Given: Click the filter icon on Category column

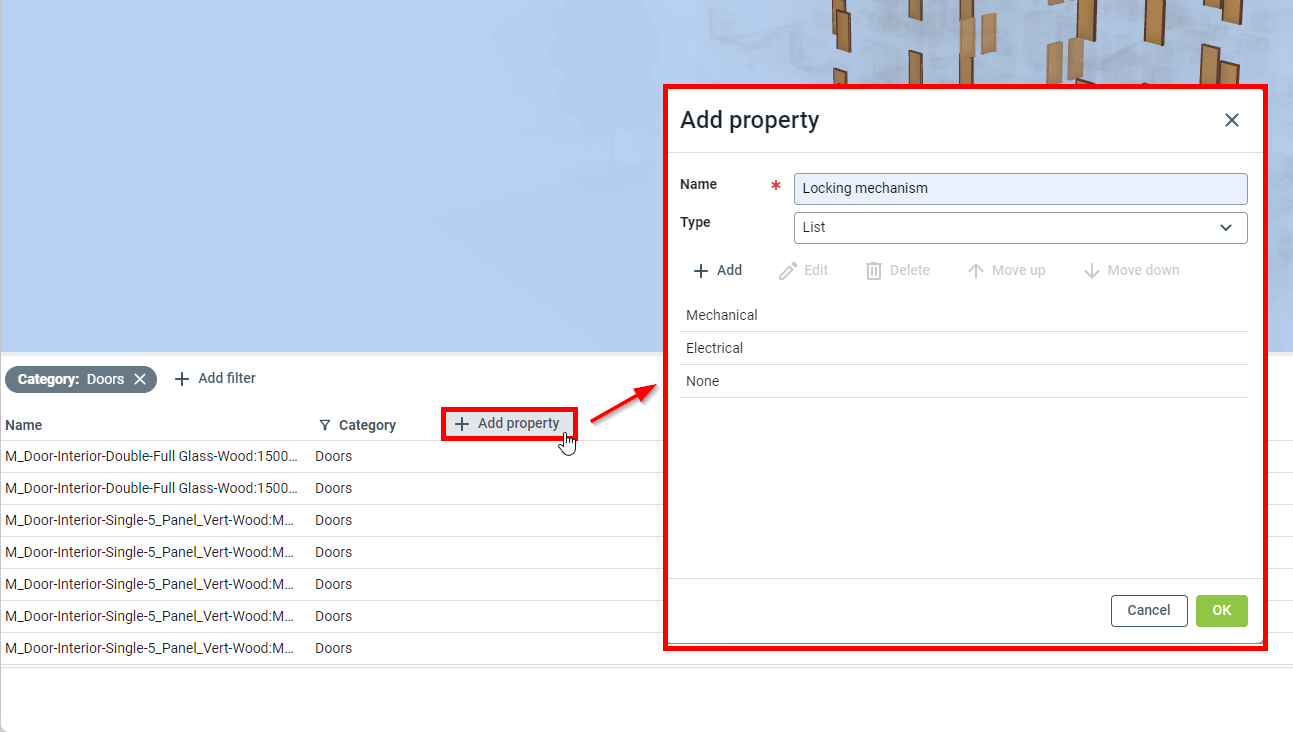Looking at the screenshot, I should 324,425.
